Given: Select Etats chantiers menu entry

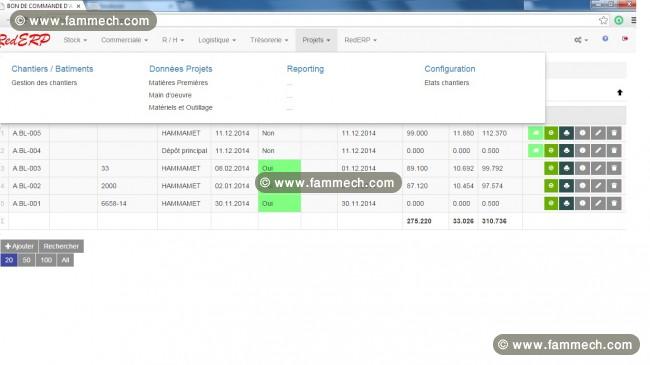Looking at the screenshot, I should [446, 83].
